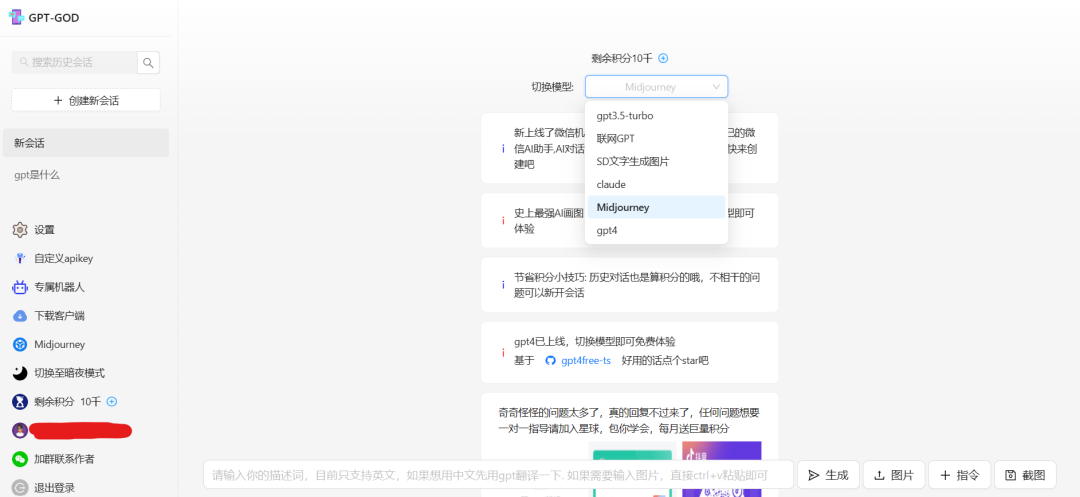Click the 切换至暗夜模式 label
This screenshot has width=1080, height=497.
(x=70, y=373)
